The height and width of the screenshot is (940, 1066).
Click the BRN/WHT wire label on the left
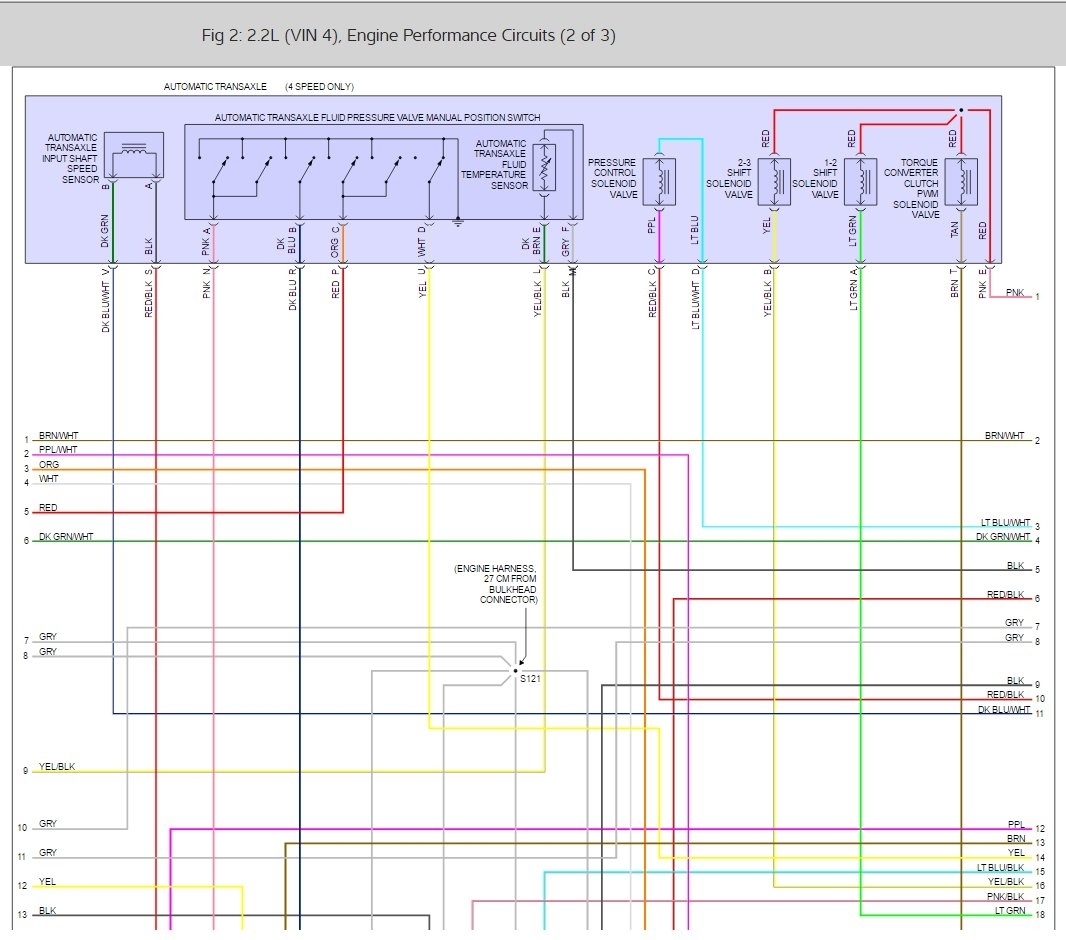[x=58, y=436]
